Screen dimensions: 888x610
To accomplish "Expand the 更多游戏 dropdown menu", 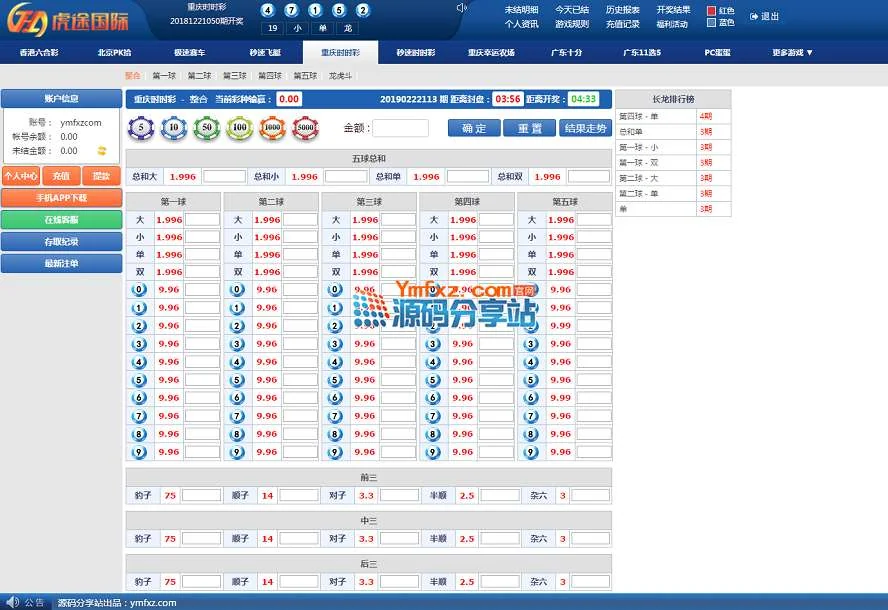I will [792, 53].
